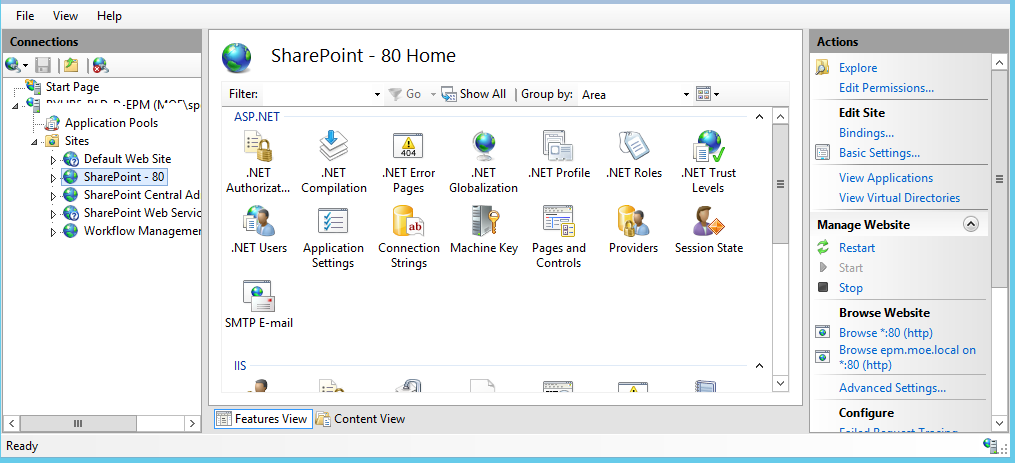This screenshot has width=1015, height=463.
Task: Click the Save icon in Connections toolbar
Action: pyautogui.click(x=43, y=65)
